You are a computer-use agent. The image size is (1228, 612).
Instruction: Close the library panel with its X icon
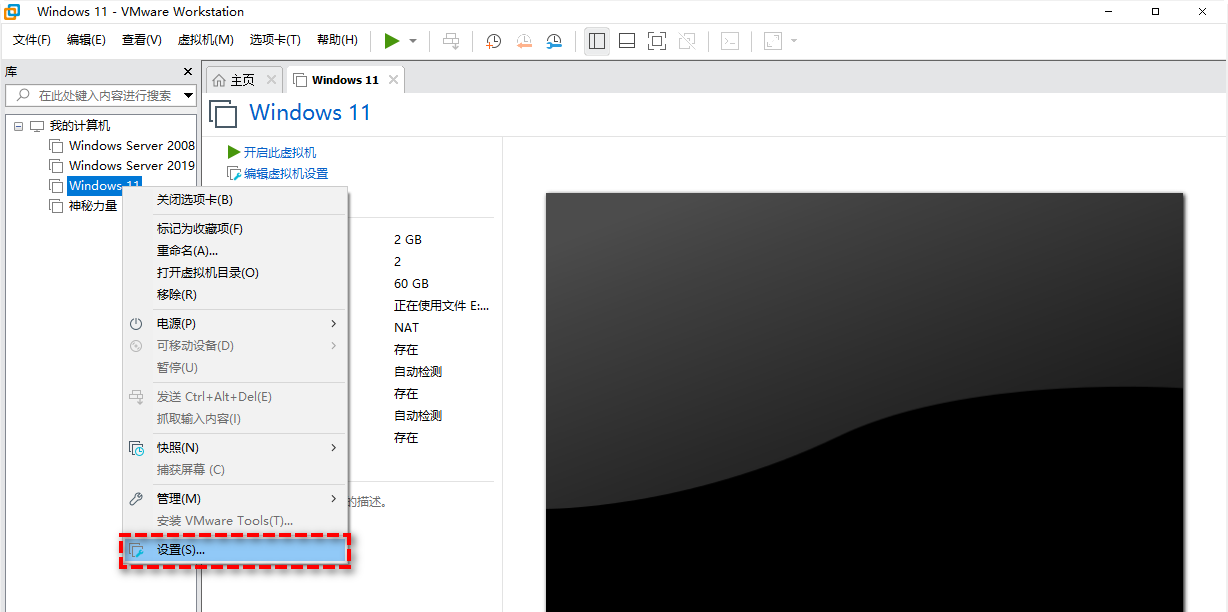click(x=187, y=71)
